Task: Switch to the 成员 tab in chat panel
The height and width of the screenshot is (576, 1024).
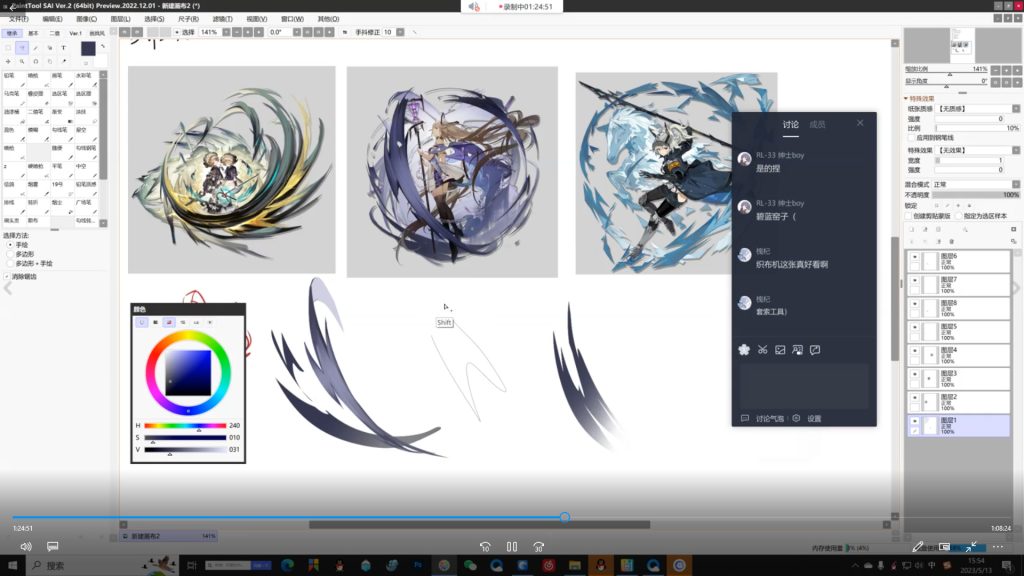Action: (817, 124)
